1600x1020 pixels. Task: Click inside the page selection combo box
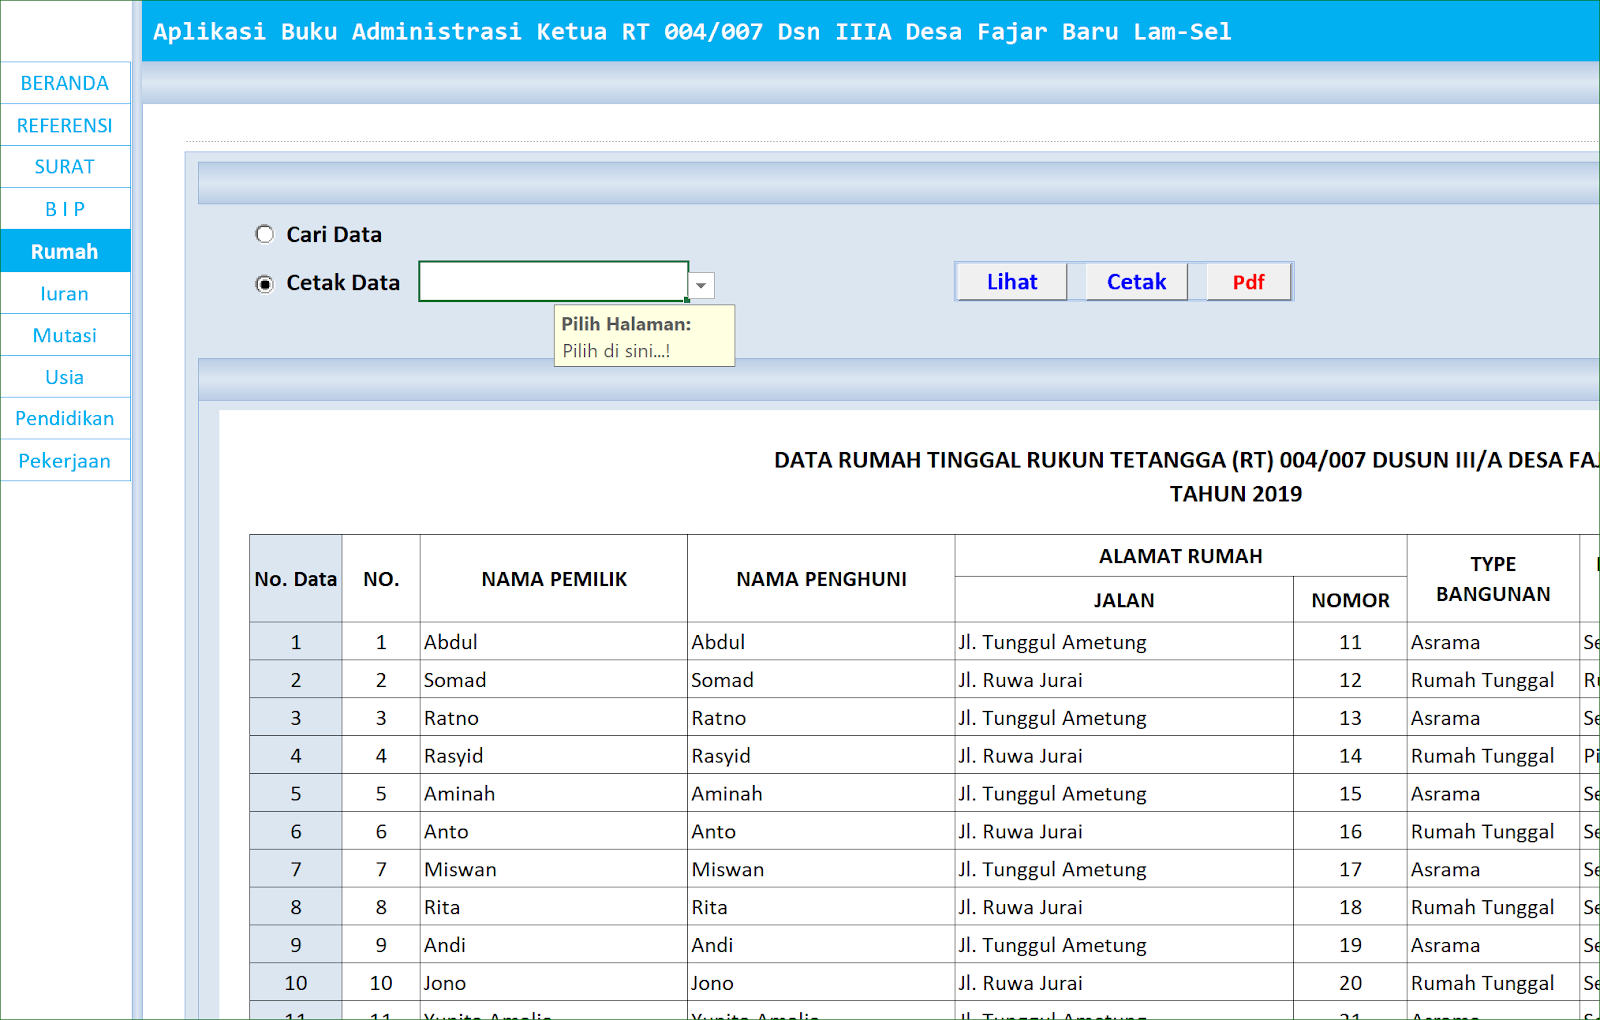click(554, 281)
